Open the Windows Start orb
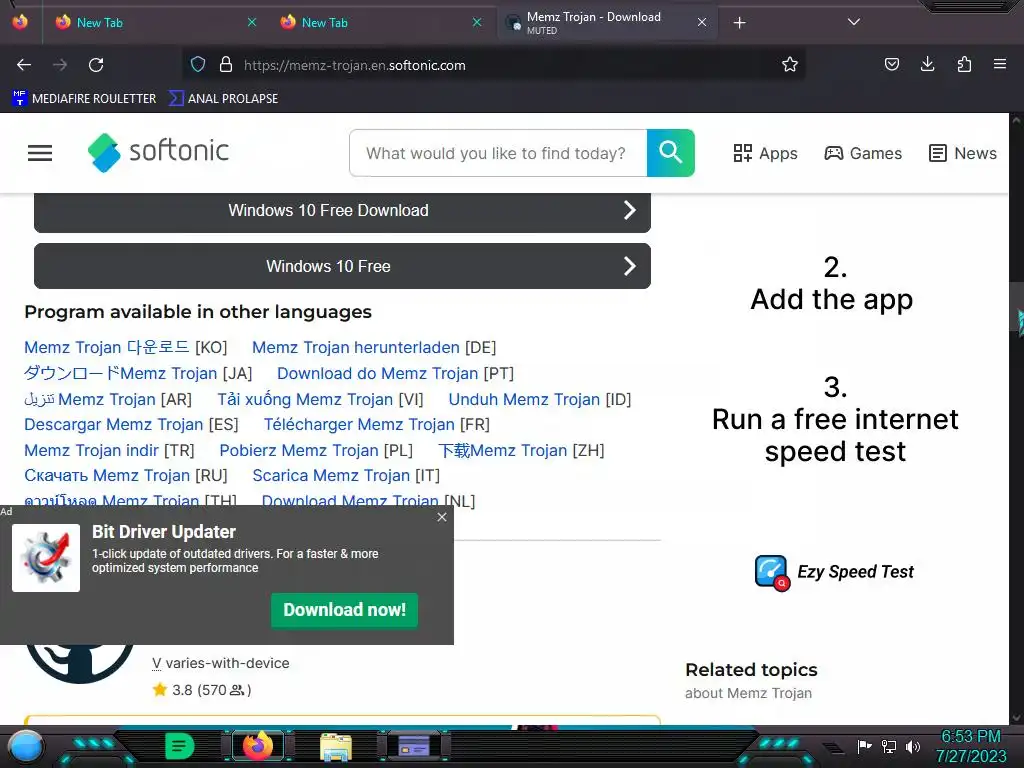 point(25,746)
